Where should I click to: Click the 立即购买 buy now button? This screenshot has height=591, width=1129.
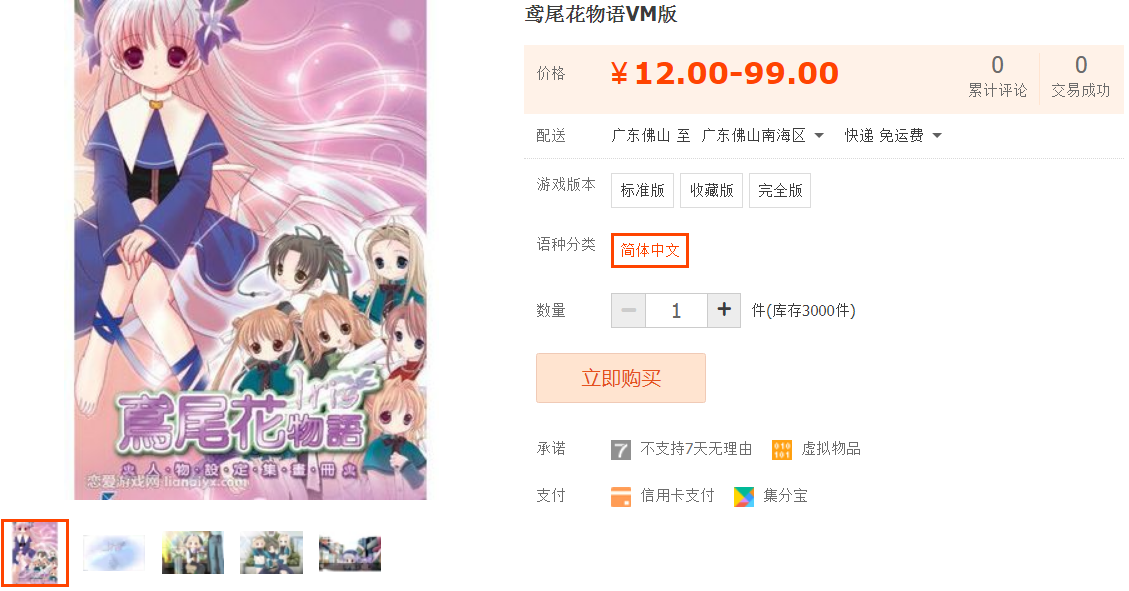(x=621, y=378)
